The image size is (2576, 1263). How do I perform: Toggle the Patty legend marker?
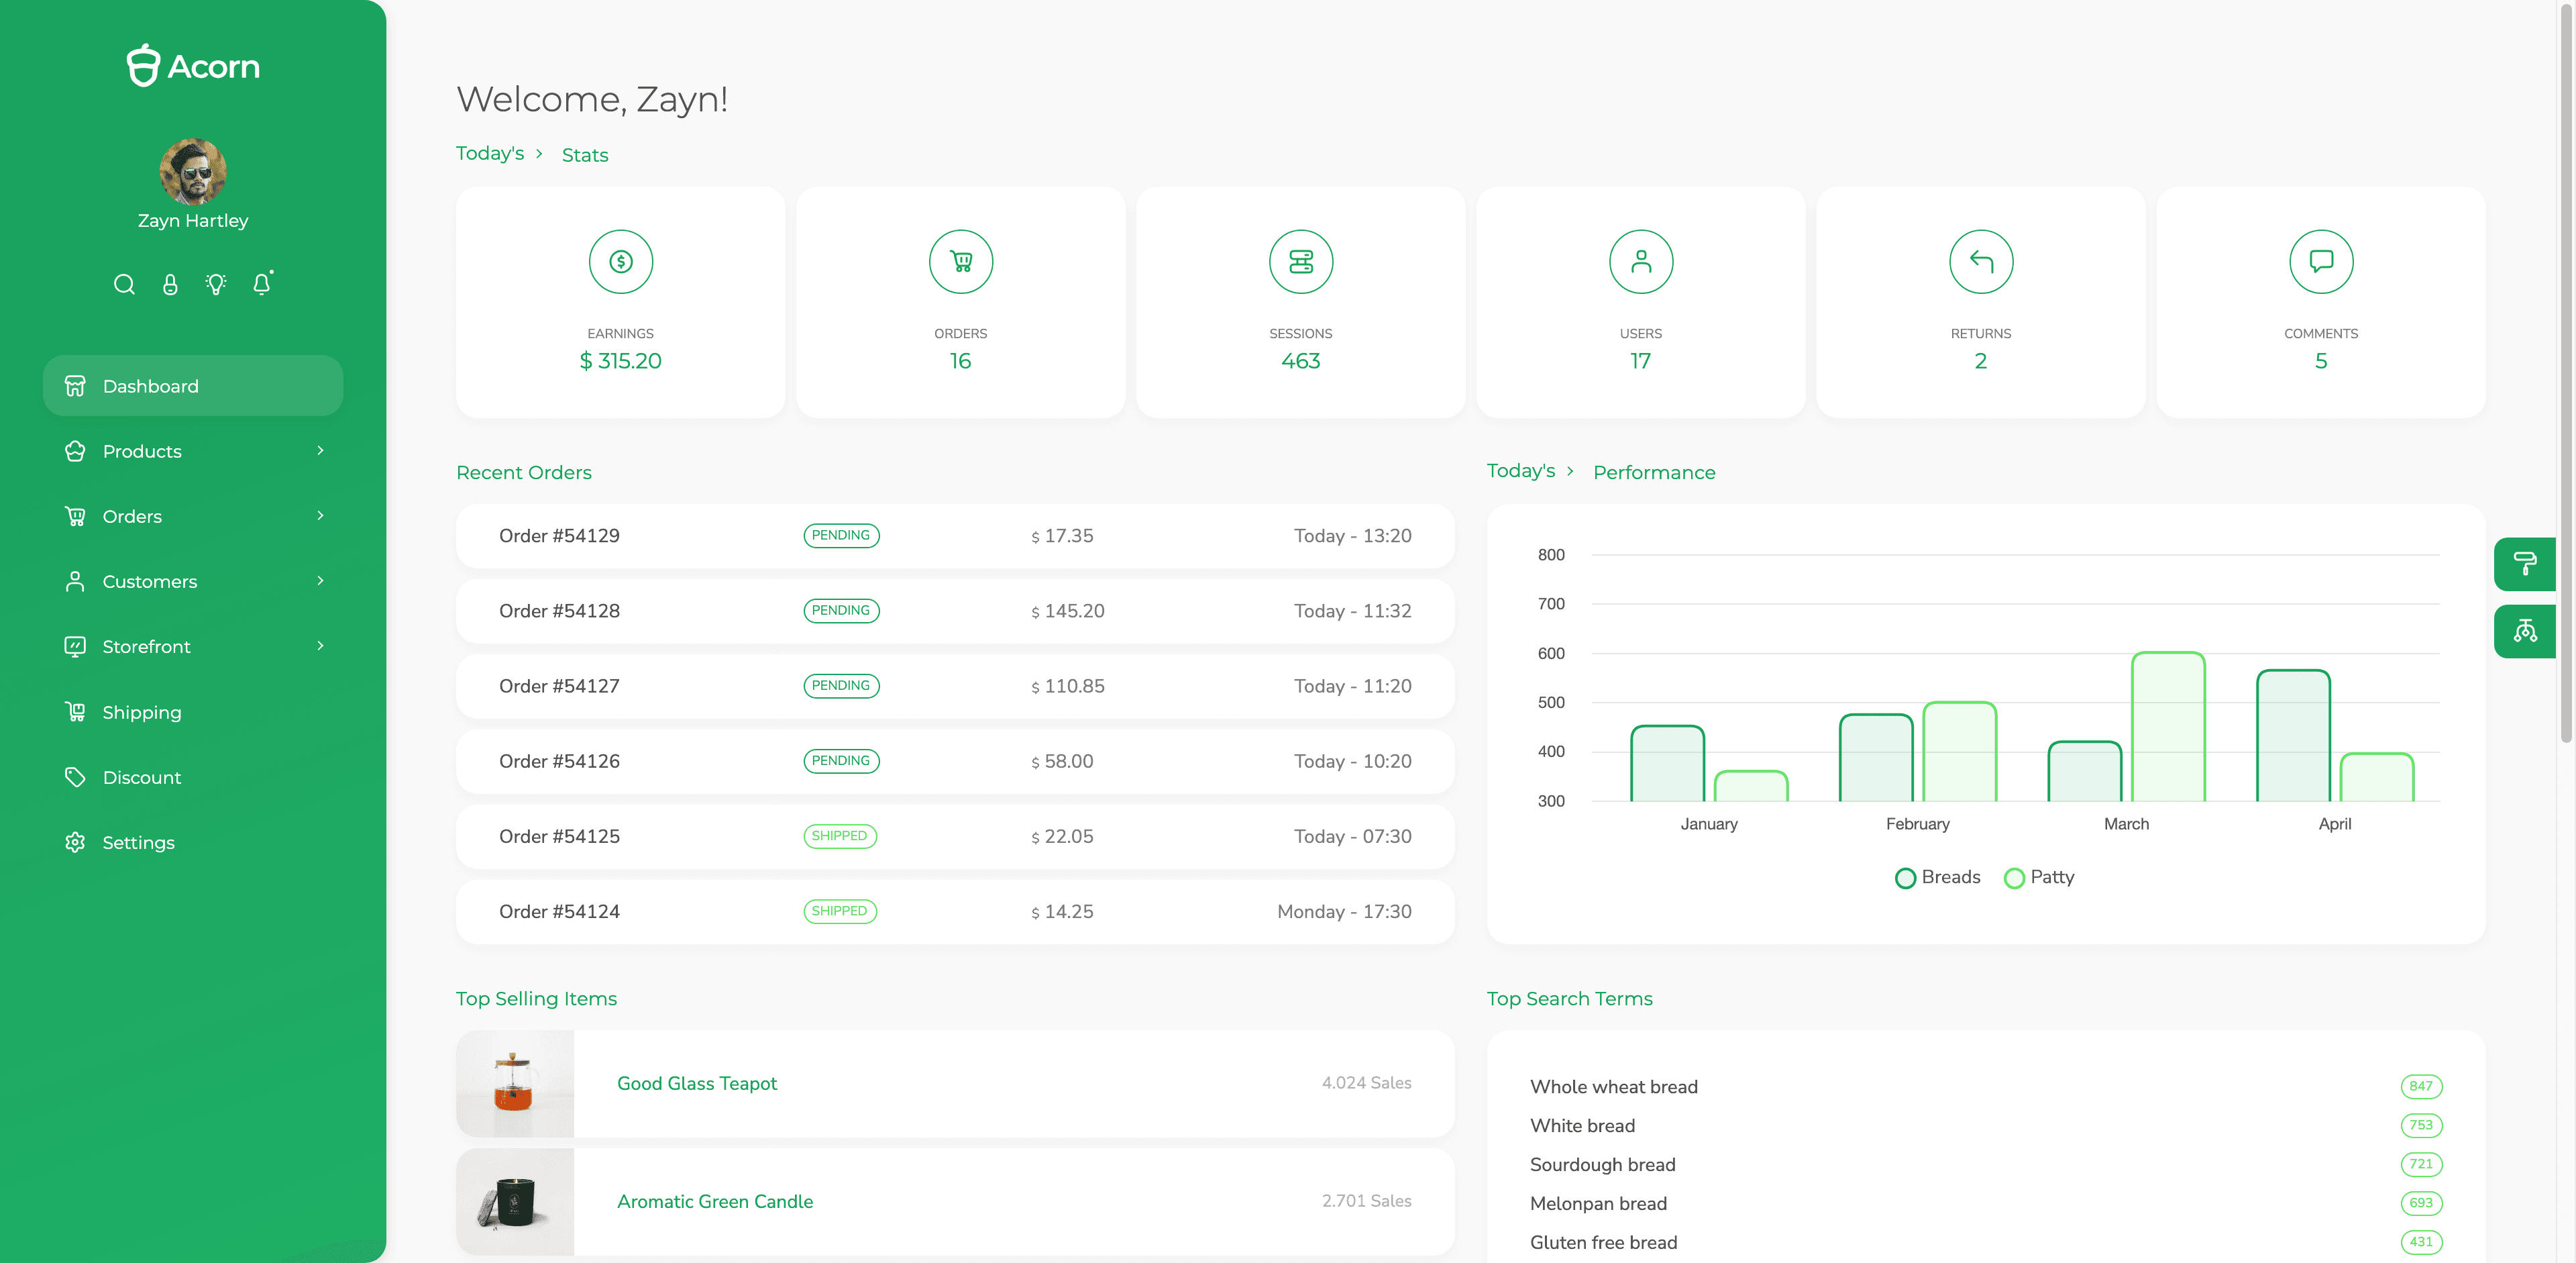pos(2014,878)
